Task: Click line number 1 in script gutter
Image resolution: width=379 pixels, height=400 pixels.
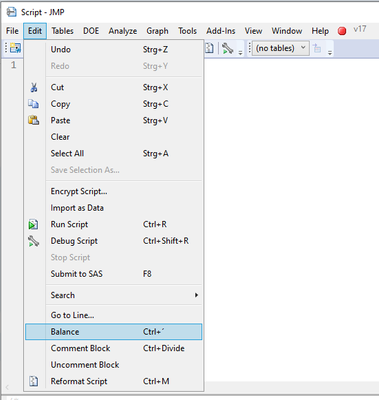Action: pos(13,65)
